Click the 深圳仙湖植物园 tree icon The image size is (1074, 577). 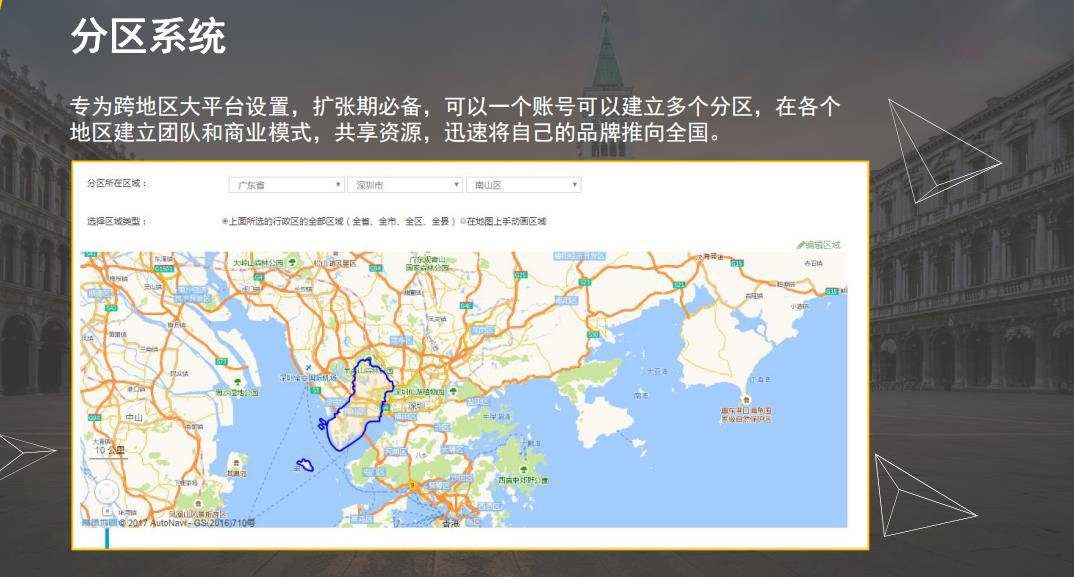point(453,391)
